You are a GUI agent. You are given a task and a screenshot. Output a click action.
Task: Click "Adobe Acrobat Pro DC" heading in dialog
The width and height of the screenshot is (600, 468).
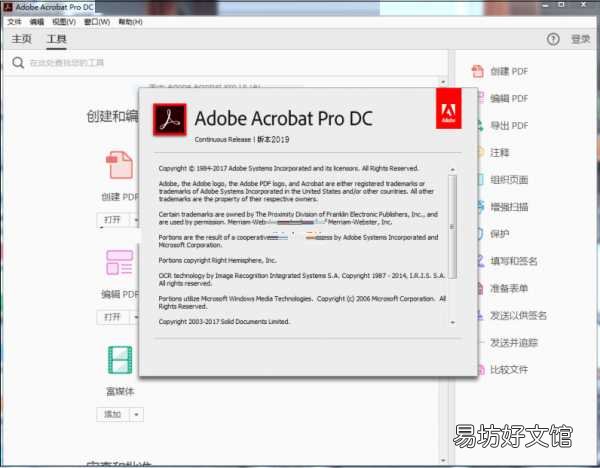pos(284,118)
